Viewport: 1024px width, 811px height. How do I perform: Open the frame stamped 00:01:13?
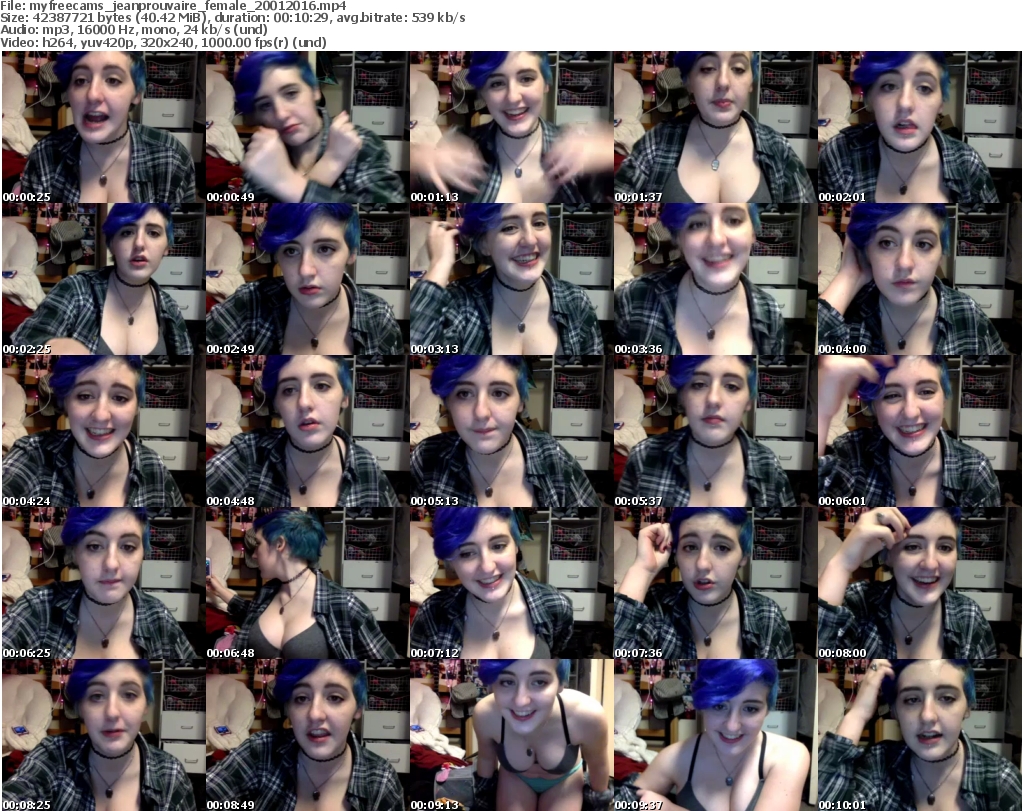[x=511, y=127]
